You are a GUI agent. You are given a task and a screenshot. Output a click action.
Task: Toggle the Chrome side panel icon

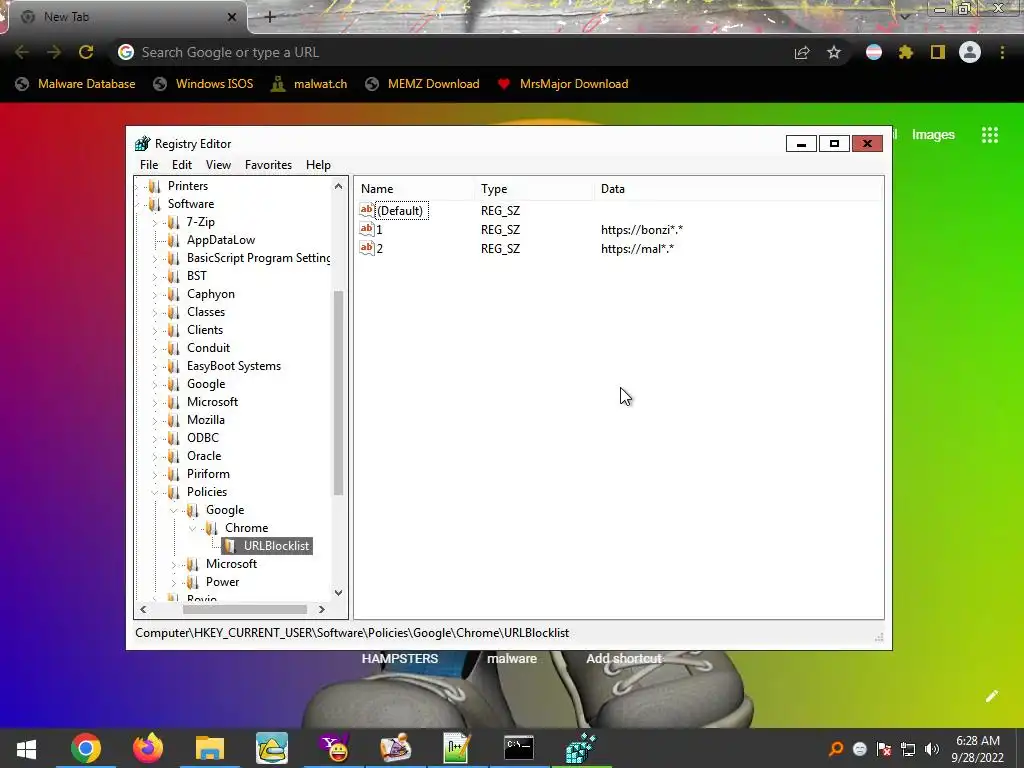click(938, 52)
